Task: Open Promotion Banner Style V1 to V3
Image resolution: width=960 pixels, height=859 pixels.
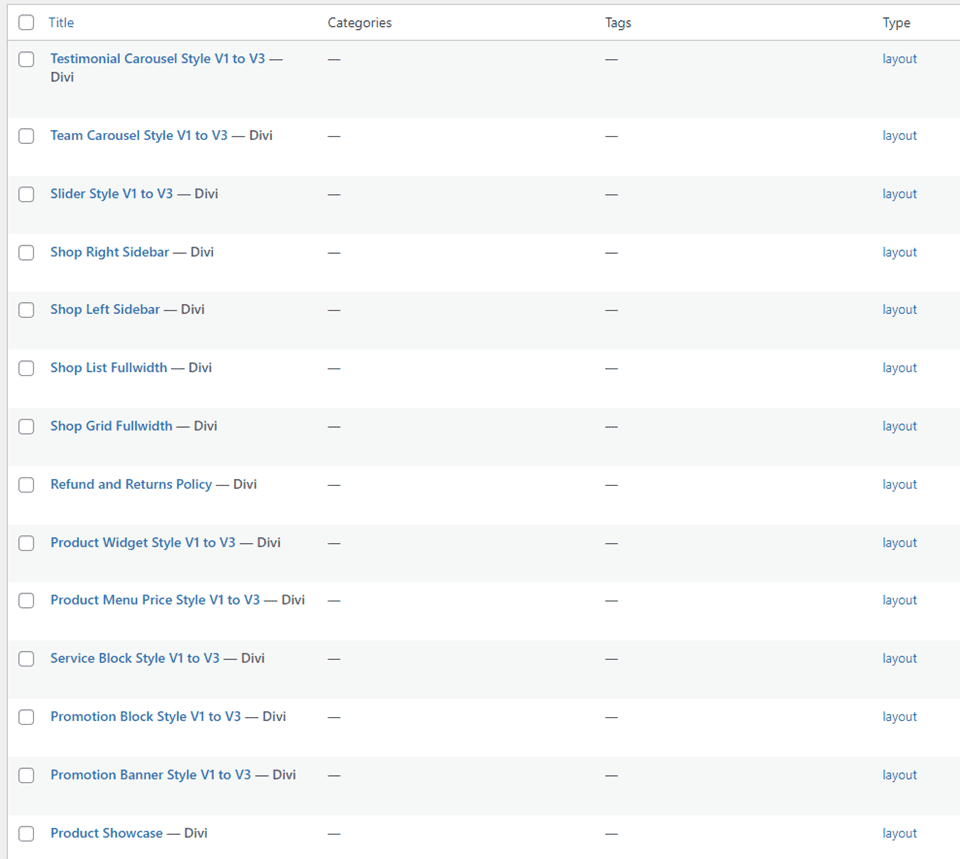Action: tap(151, 775)
